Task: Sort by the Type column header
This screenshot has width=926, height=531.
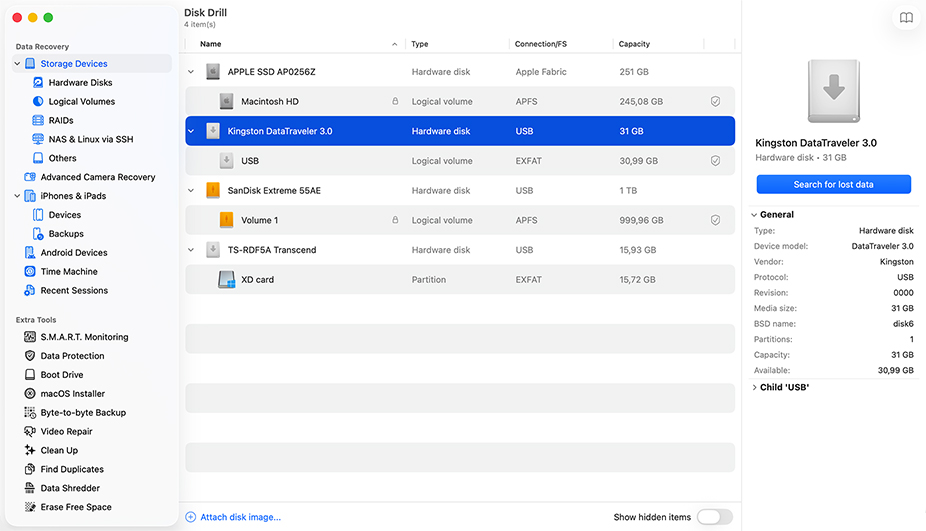Action: tap(419, 44)
